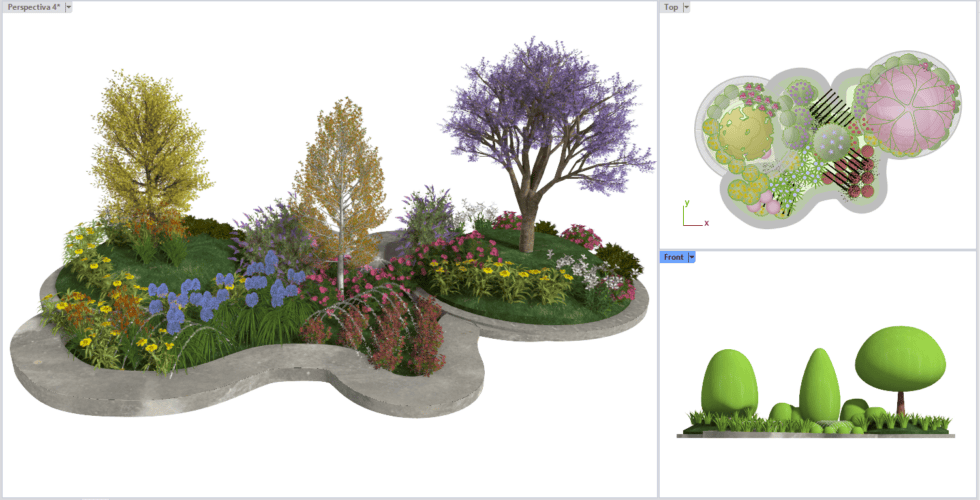The height and width of the screenshot is (500, 980).
Task: Open the Perspectiva 4 viewport dropdown arrow
Action: (68, 7)
